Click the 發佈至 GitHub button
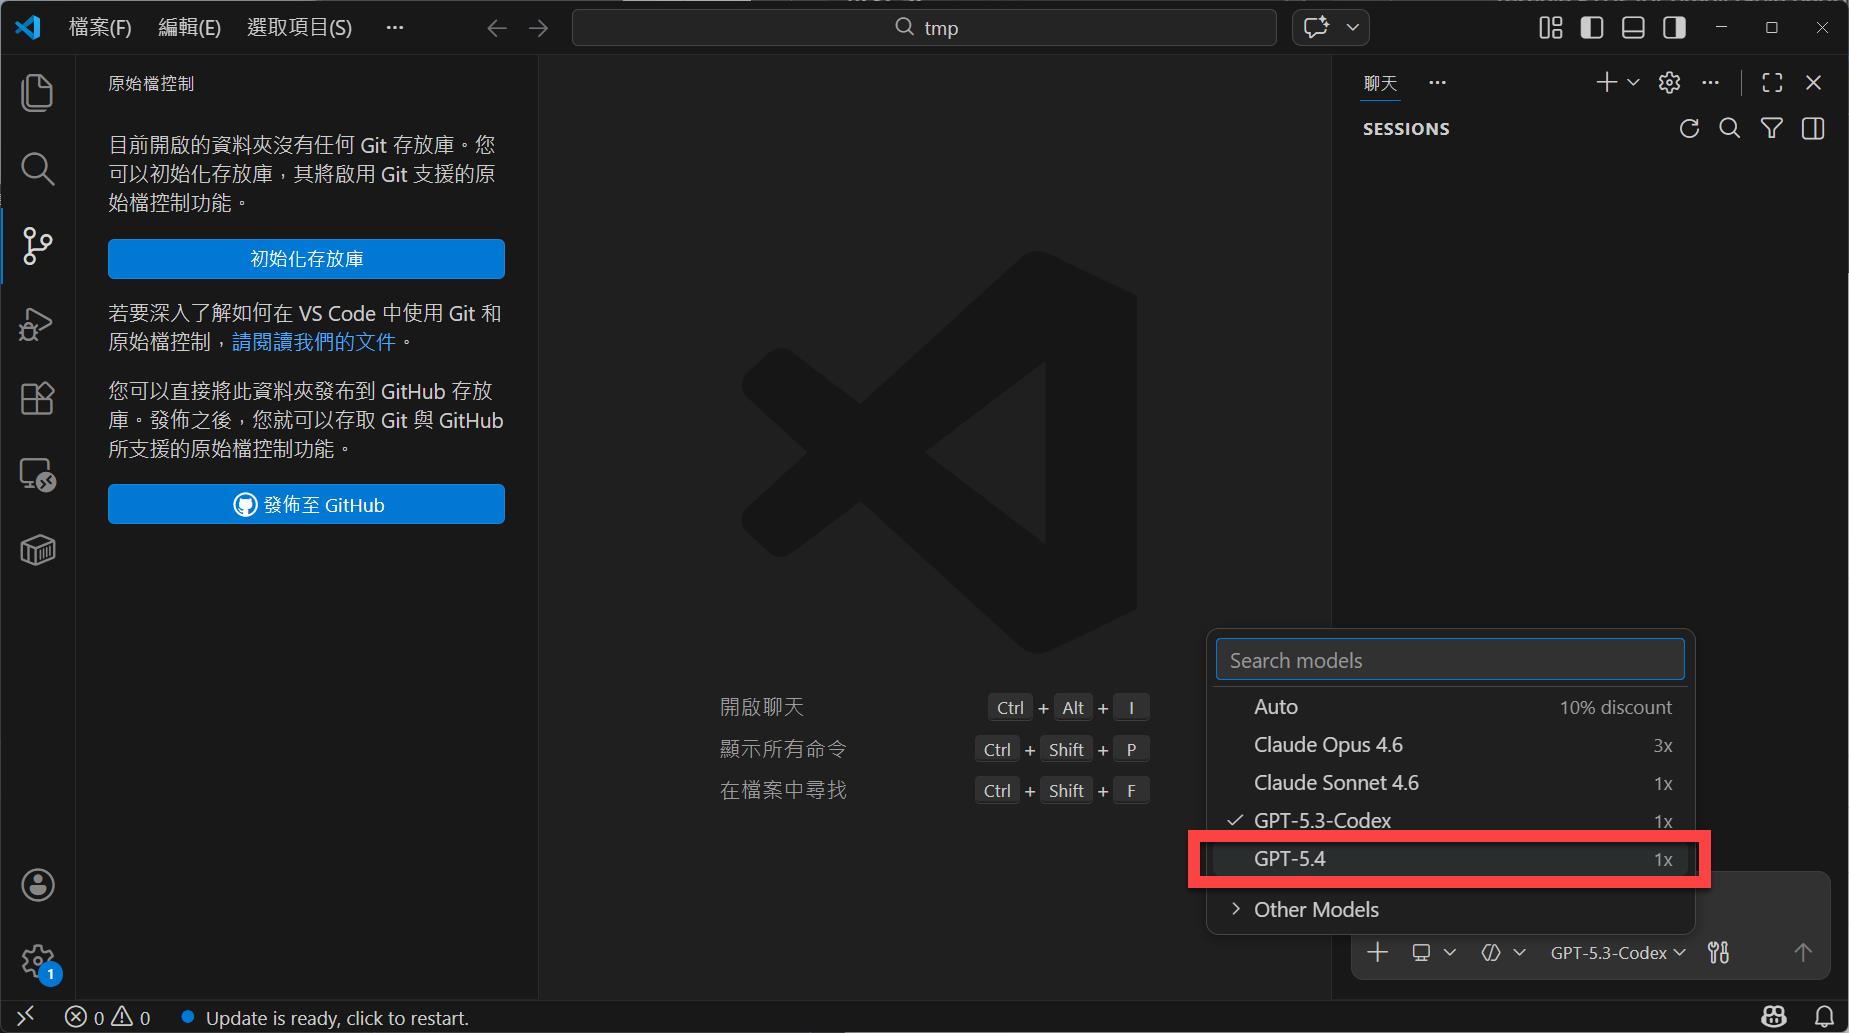This screenshot has height=1033, width=1849. click(306, 505)
